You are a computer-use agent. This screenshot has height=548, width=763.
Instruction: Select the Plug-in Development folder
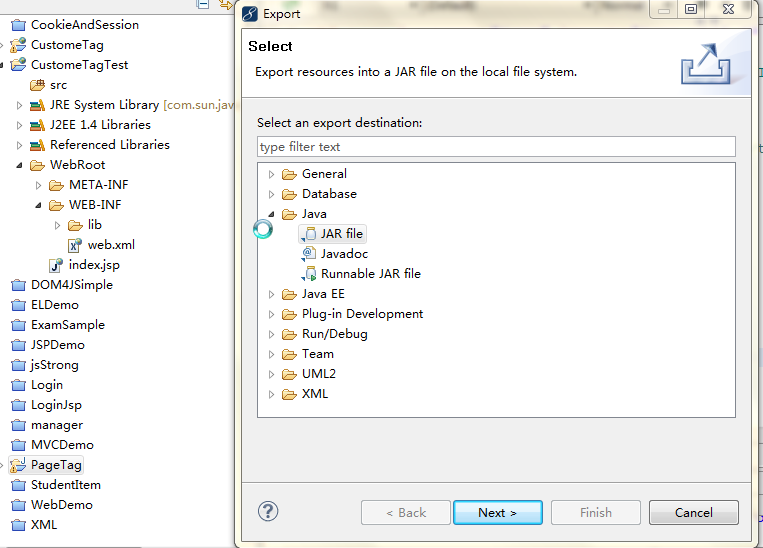pos(362,314)
